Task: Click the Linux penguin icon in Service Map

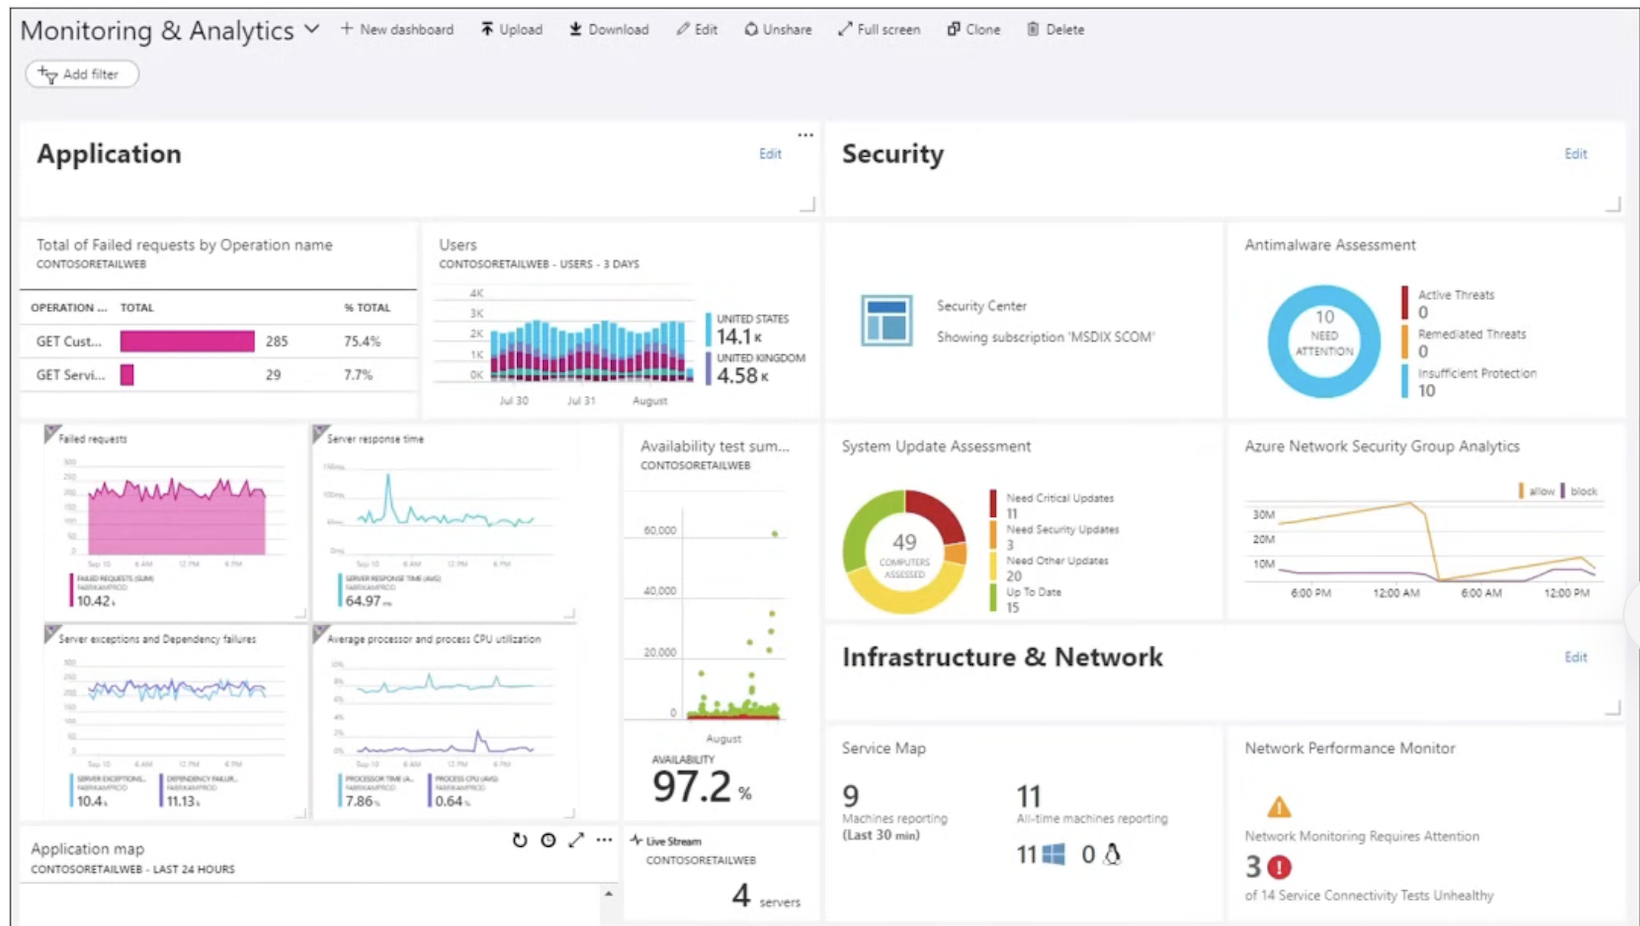Action: point(1112,855)
